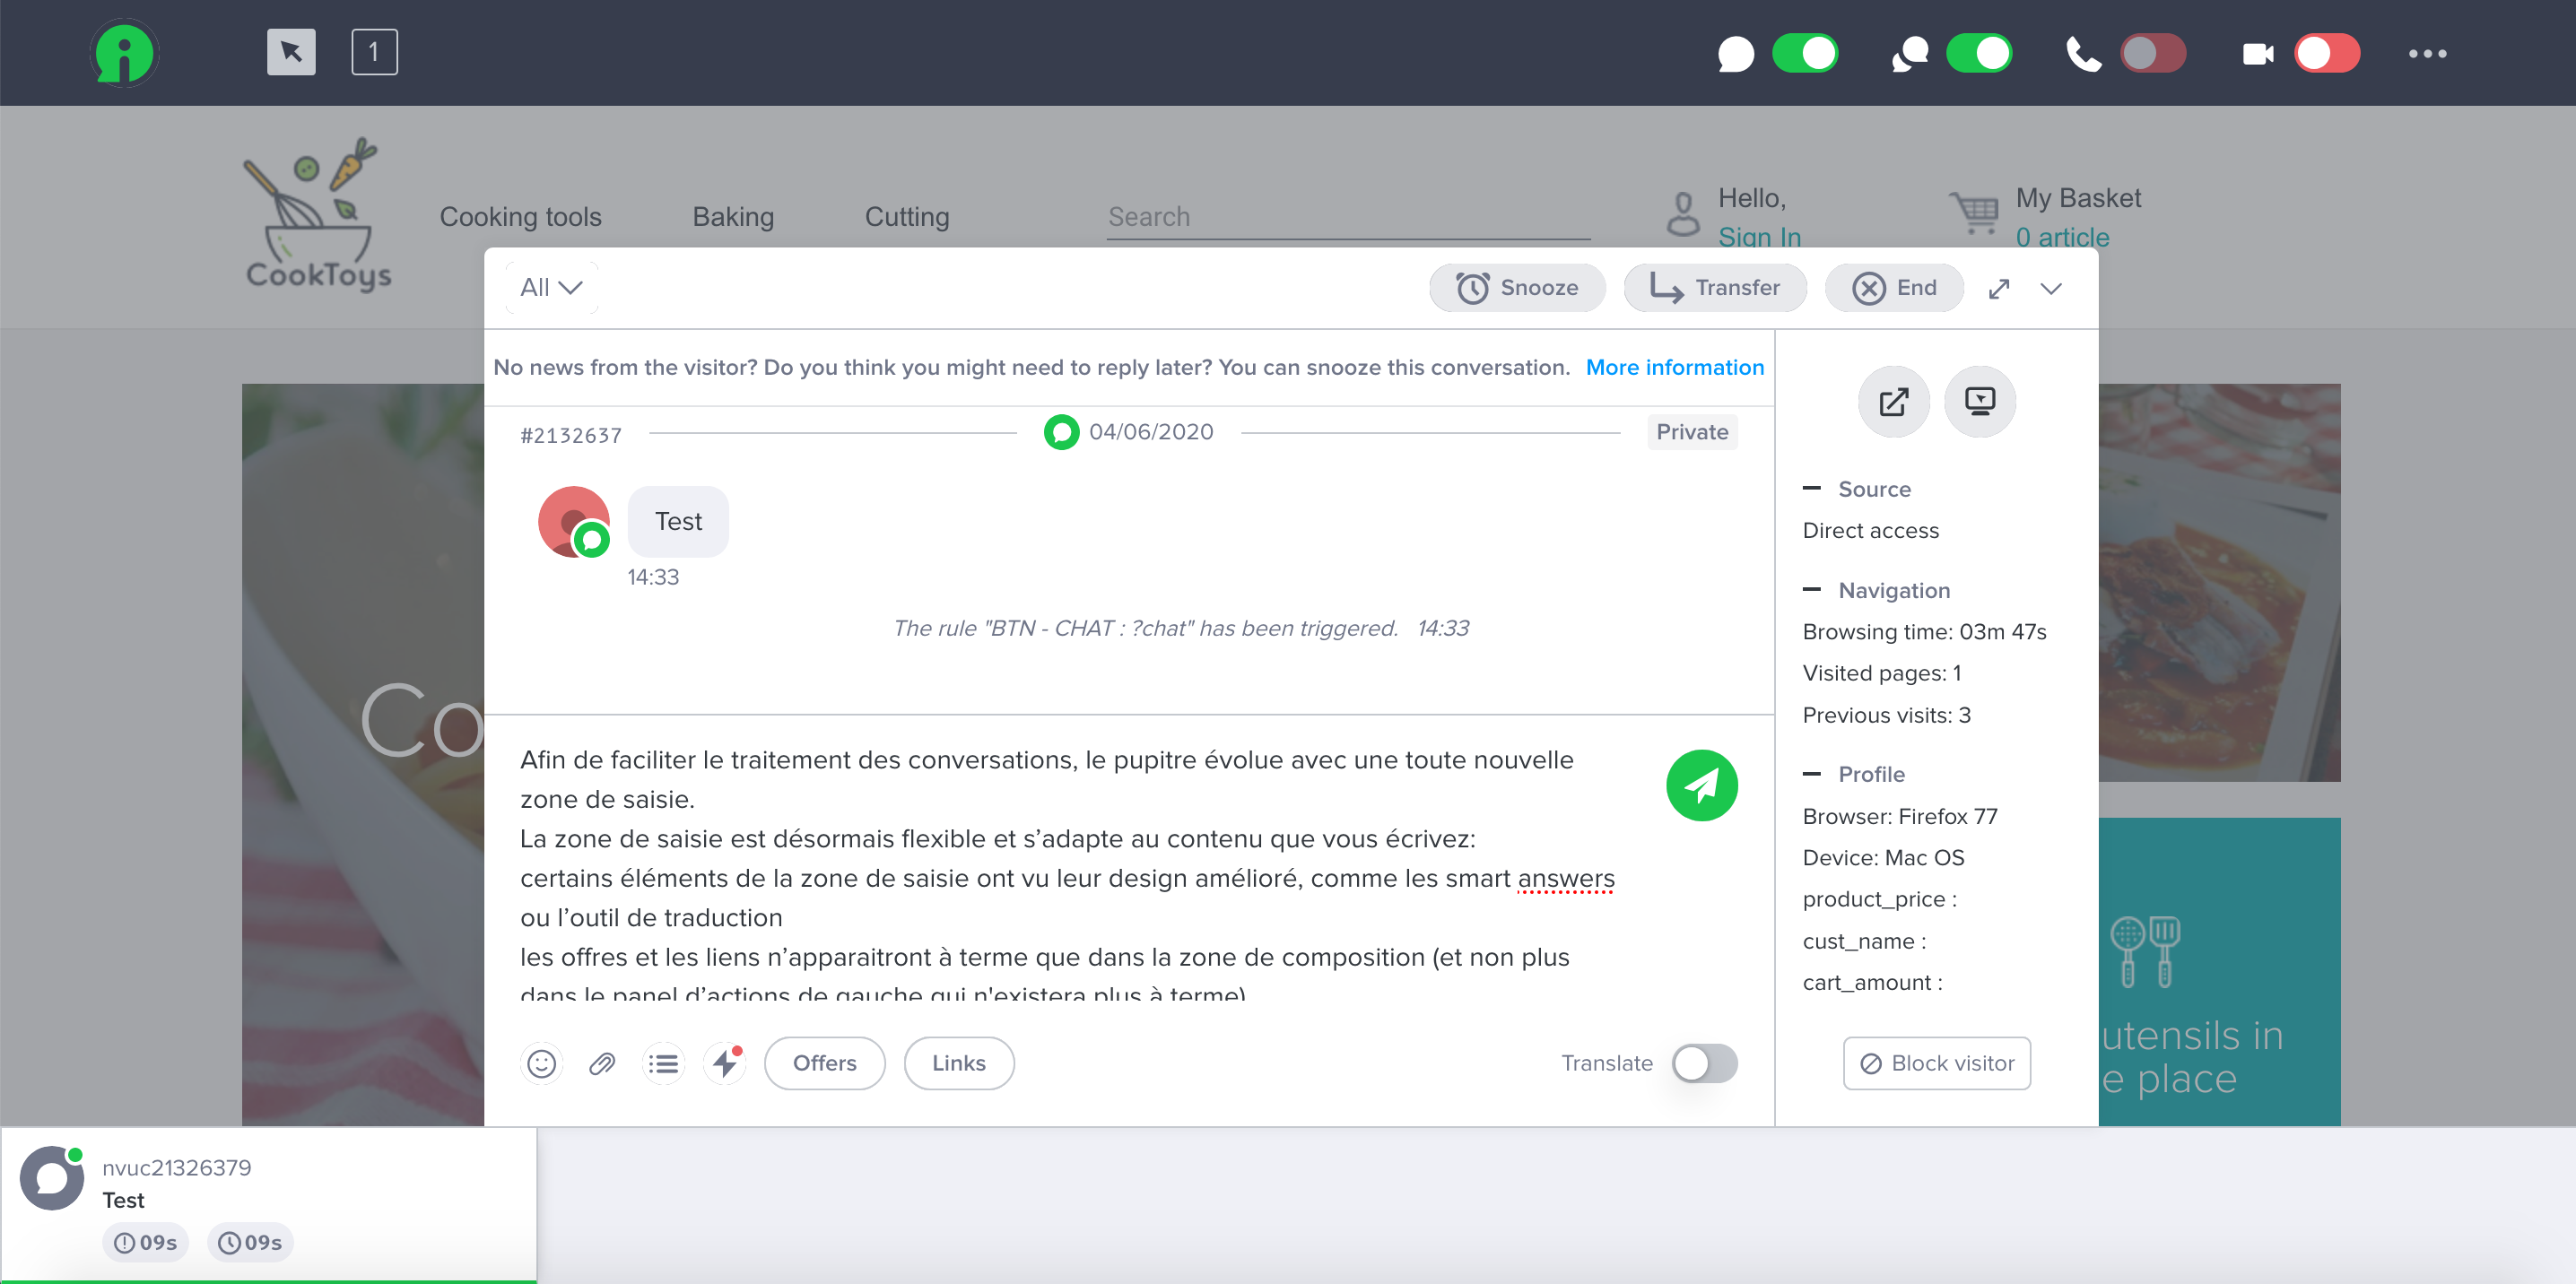The image size is (2576, 1284).
Task: Toggle third-party messaging availability switch
Action: (1979, 53)
